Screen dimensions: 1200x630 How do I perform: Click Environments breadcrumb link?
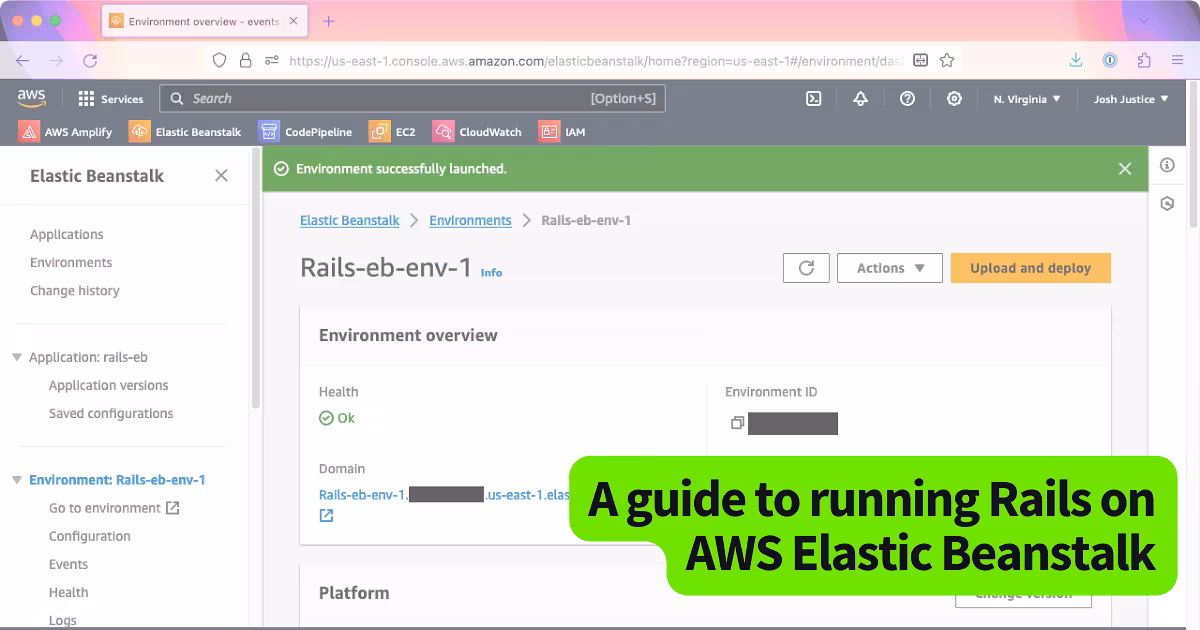pos(470,220)
